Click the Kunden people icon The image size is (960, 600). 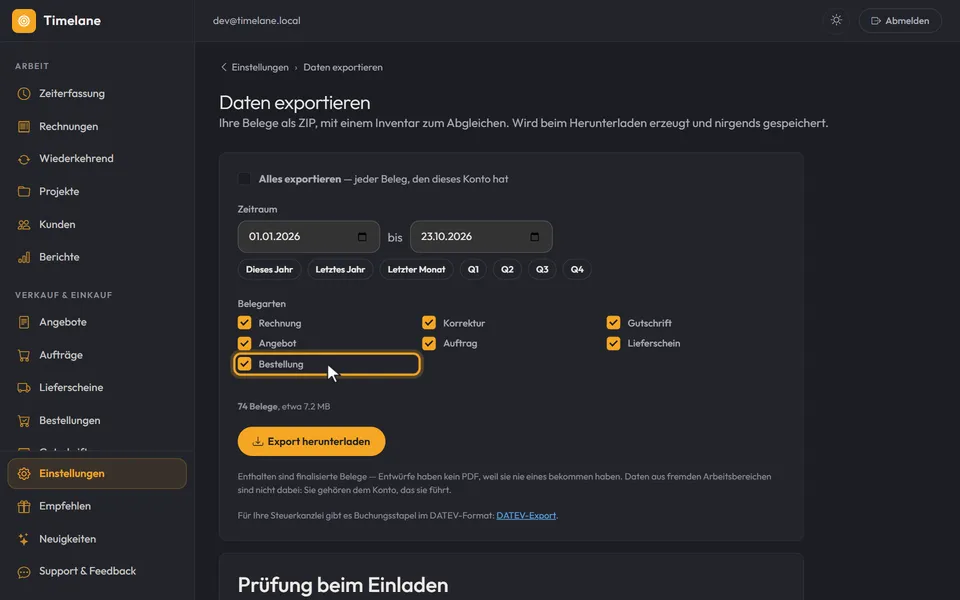tap(24, 225)
